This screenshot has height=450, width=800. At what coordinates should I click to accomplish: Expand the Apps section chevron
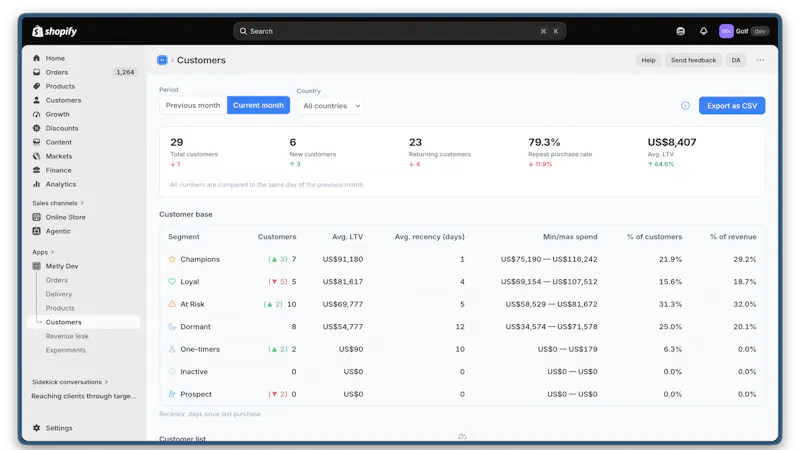point(52,252)
